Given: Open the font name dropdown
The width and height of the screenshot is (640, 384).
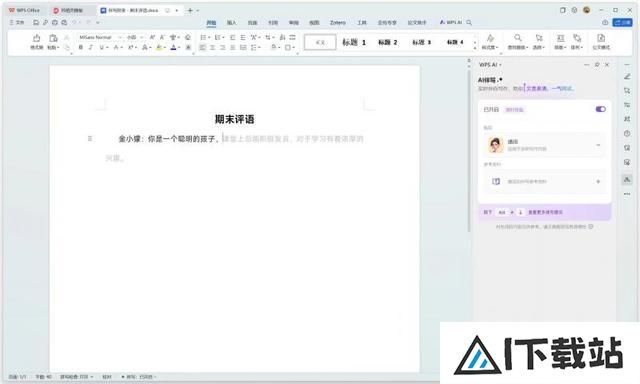Looking at the screenshot, I should (x=120, y=37).
